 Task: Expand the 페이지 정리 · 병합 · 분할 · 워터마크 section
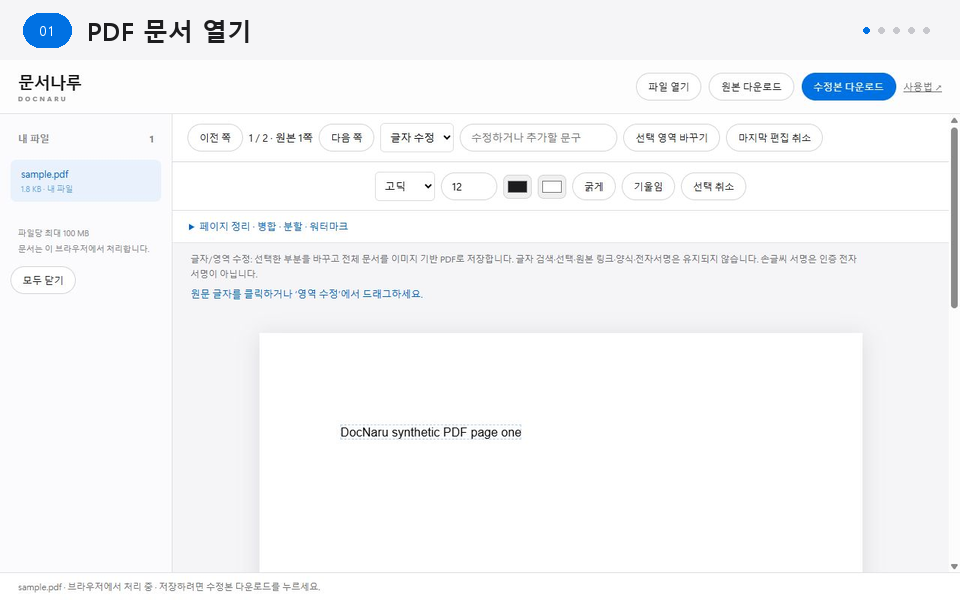[268, 227]
